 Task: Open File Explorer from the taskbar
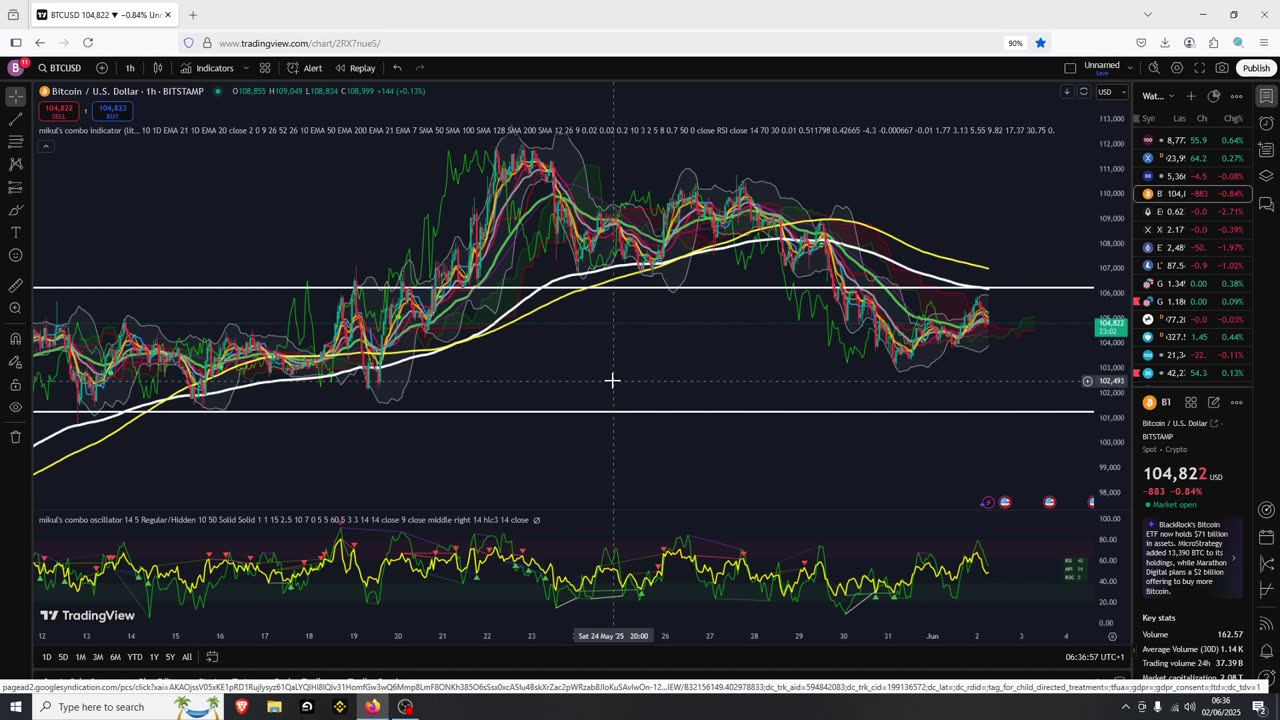click(x=274, y=707)
